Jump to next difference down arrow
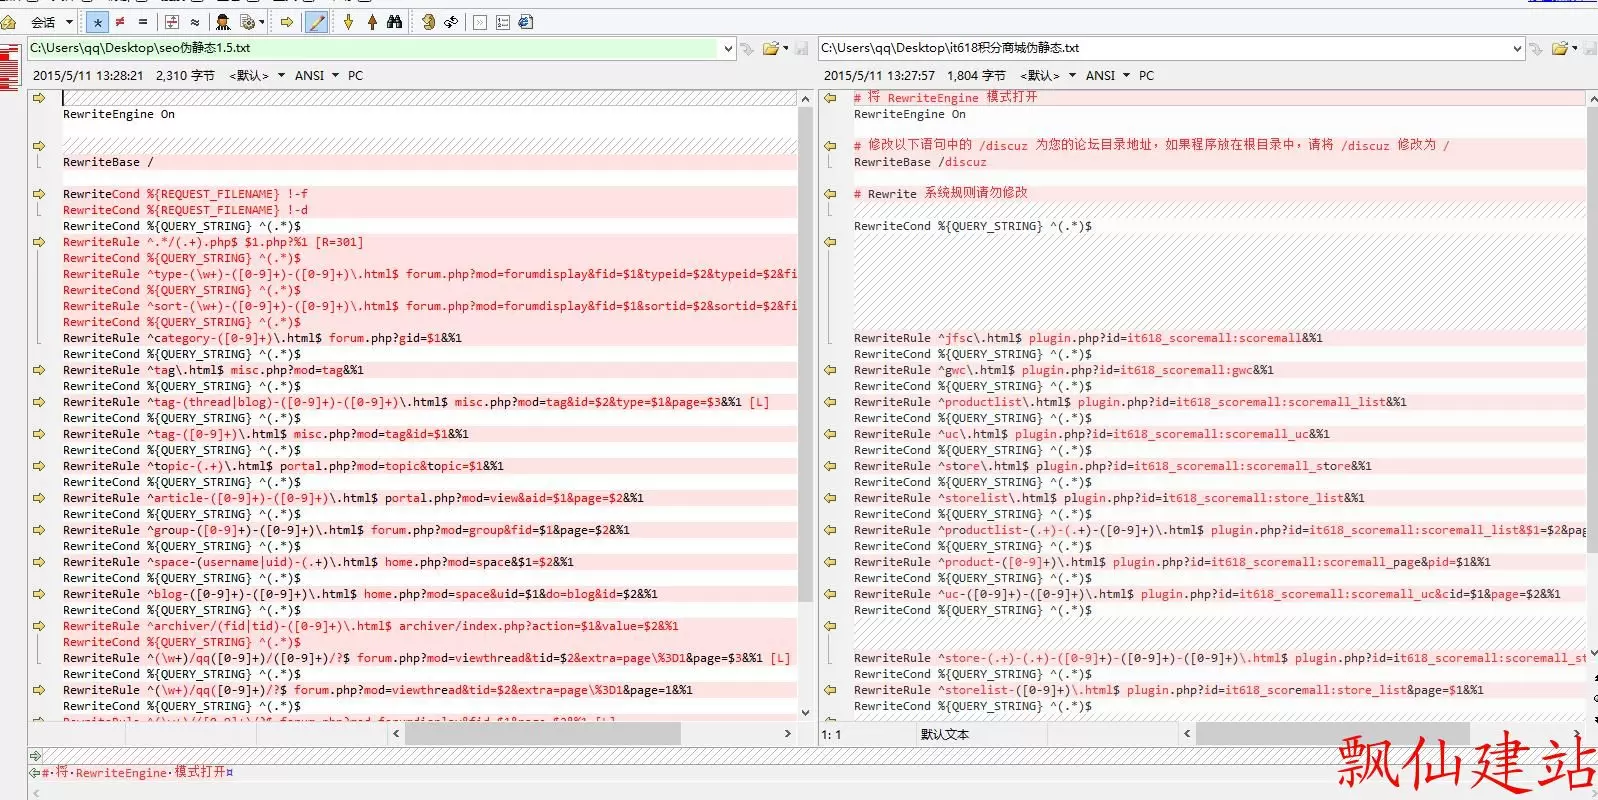 [x=348, y=22]
